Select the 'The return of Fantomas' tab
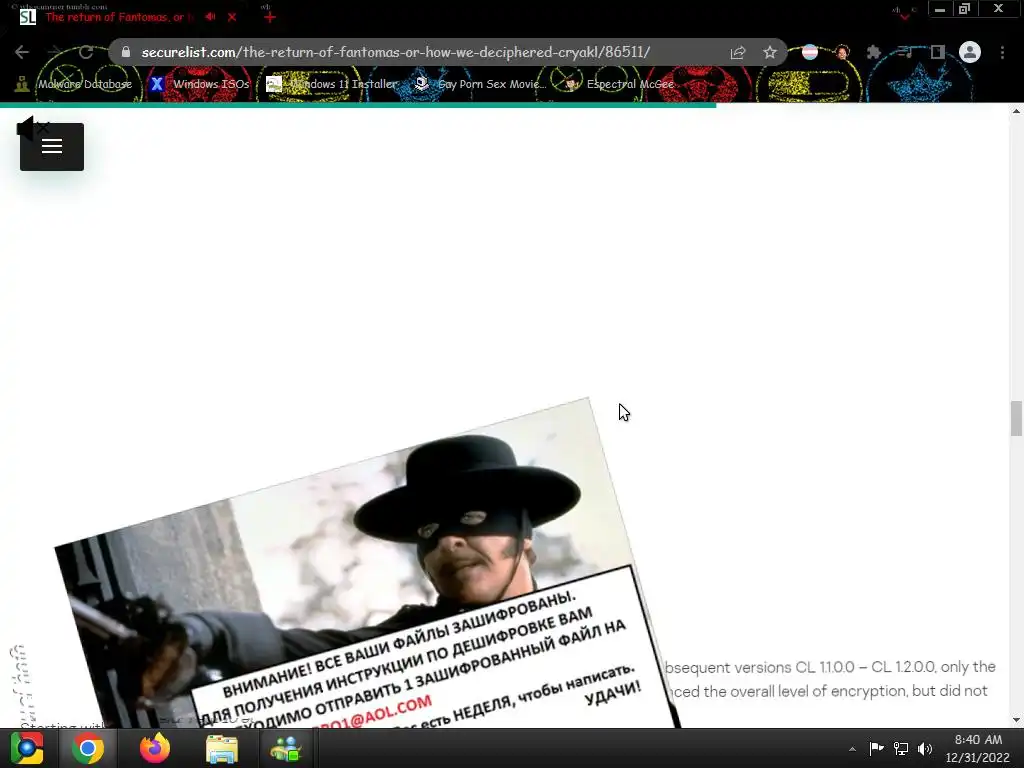1024x768 pixels. [120, 18]
